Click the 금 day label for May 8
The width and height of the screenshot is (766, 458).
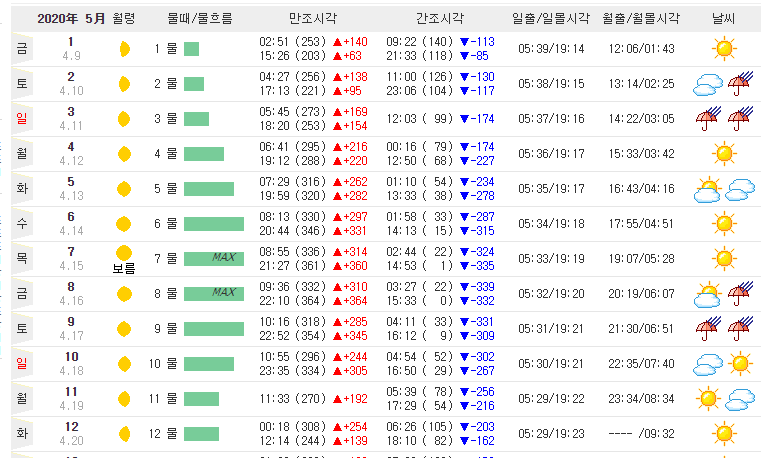(x=22, y=293)
